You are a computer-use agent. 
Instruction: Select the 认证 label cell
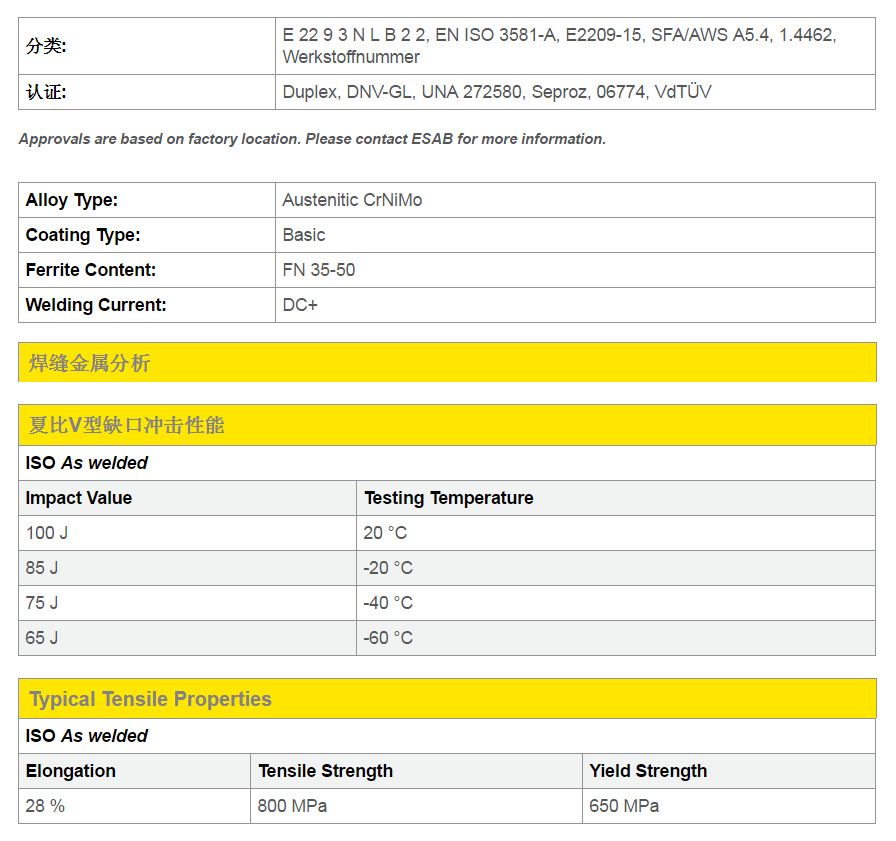point(147,92)
